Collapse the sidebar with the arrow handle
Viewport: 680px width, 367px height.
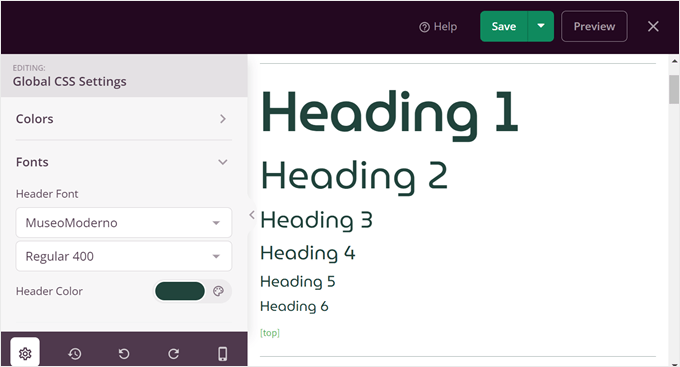(252, 215)
